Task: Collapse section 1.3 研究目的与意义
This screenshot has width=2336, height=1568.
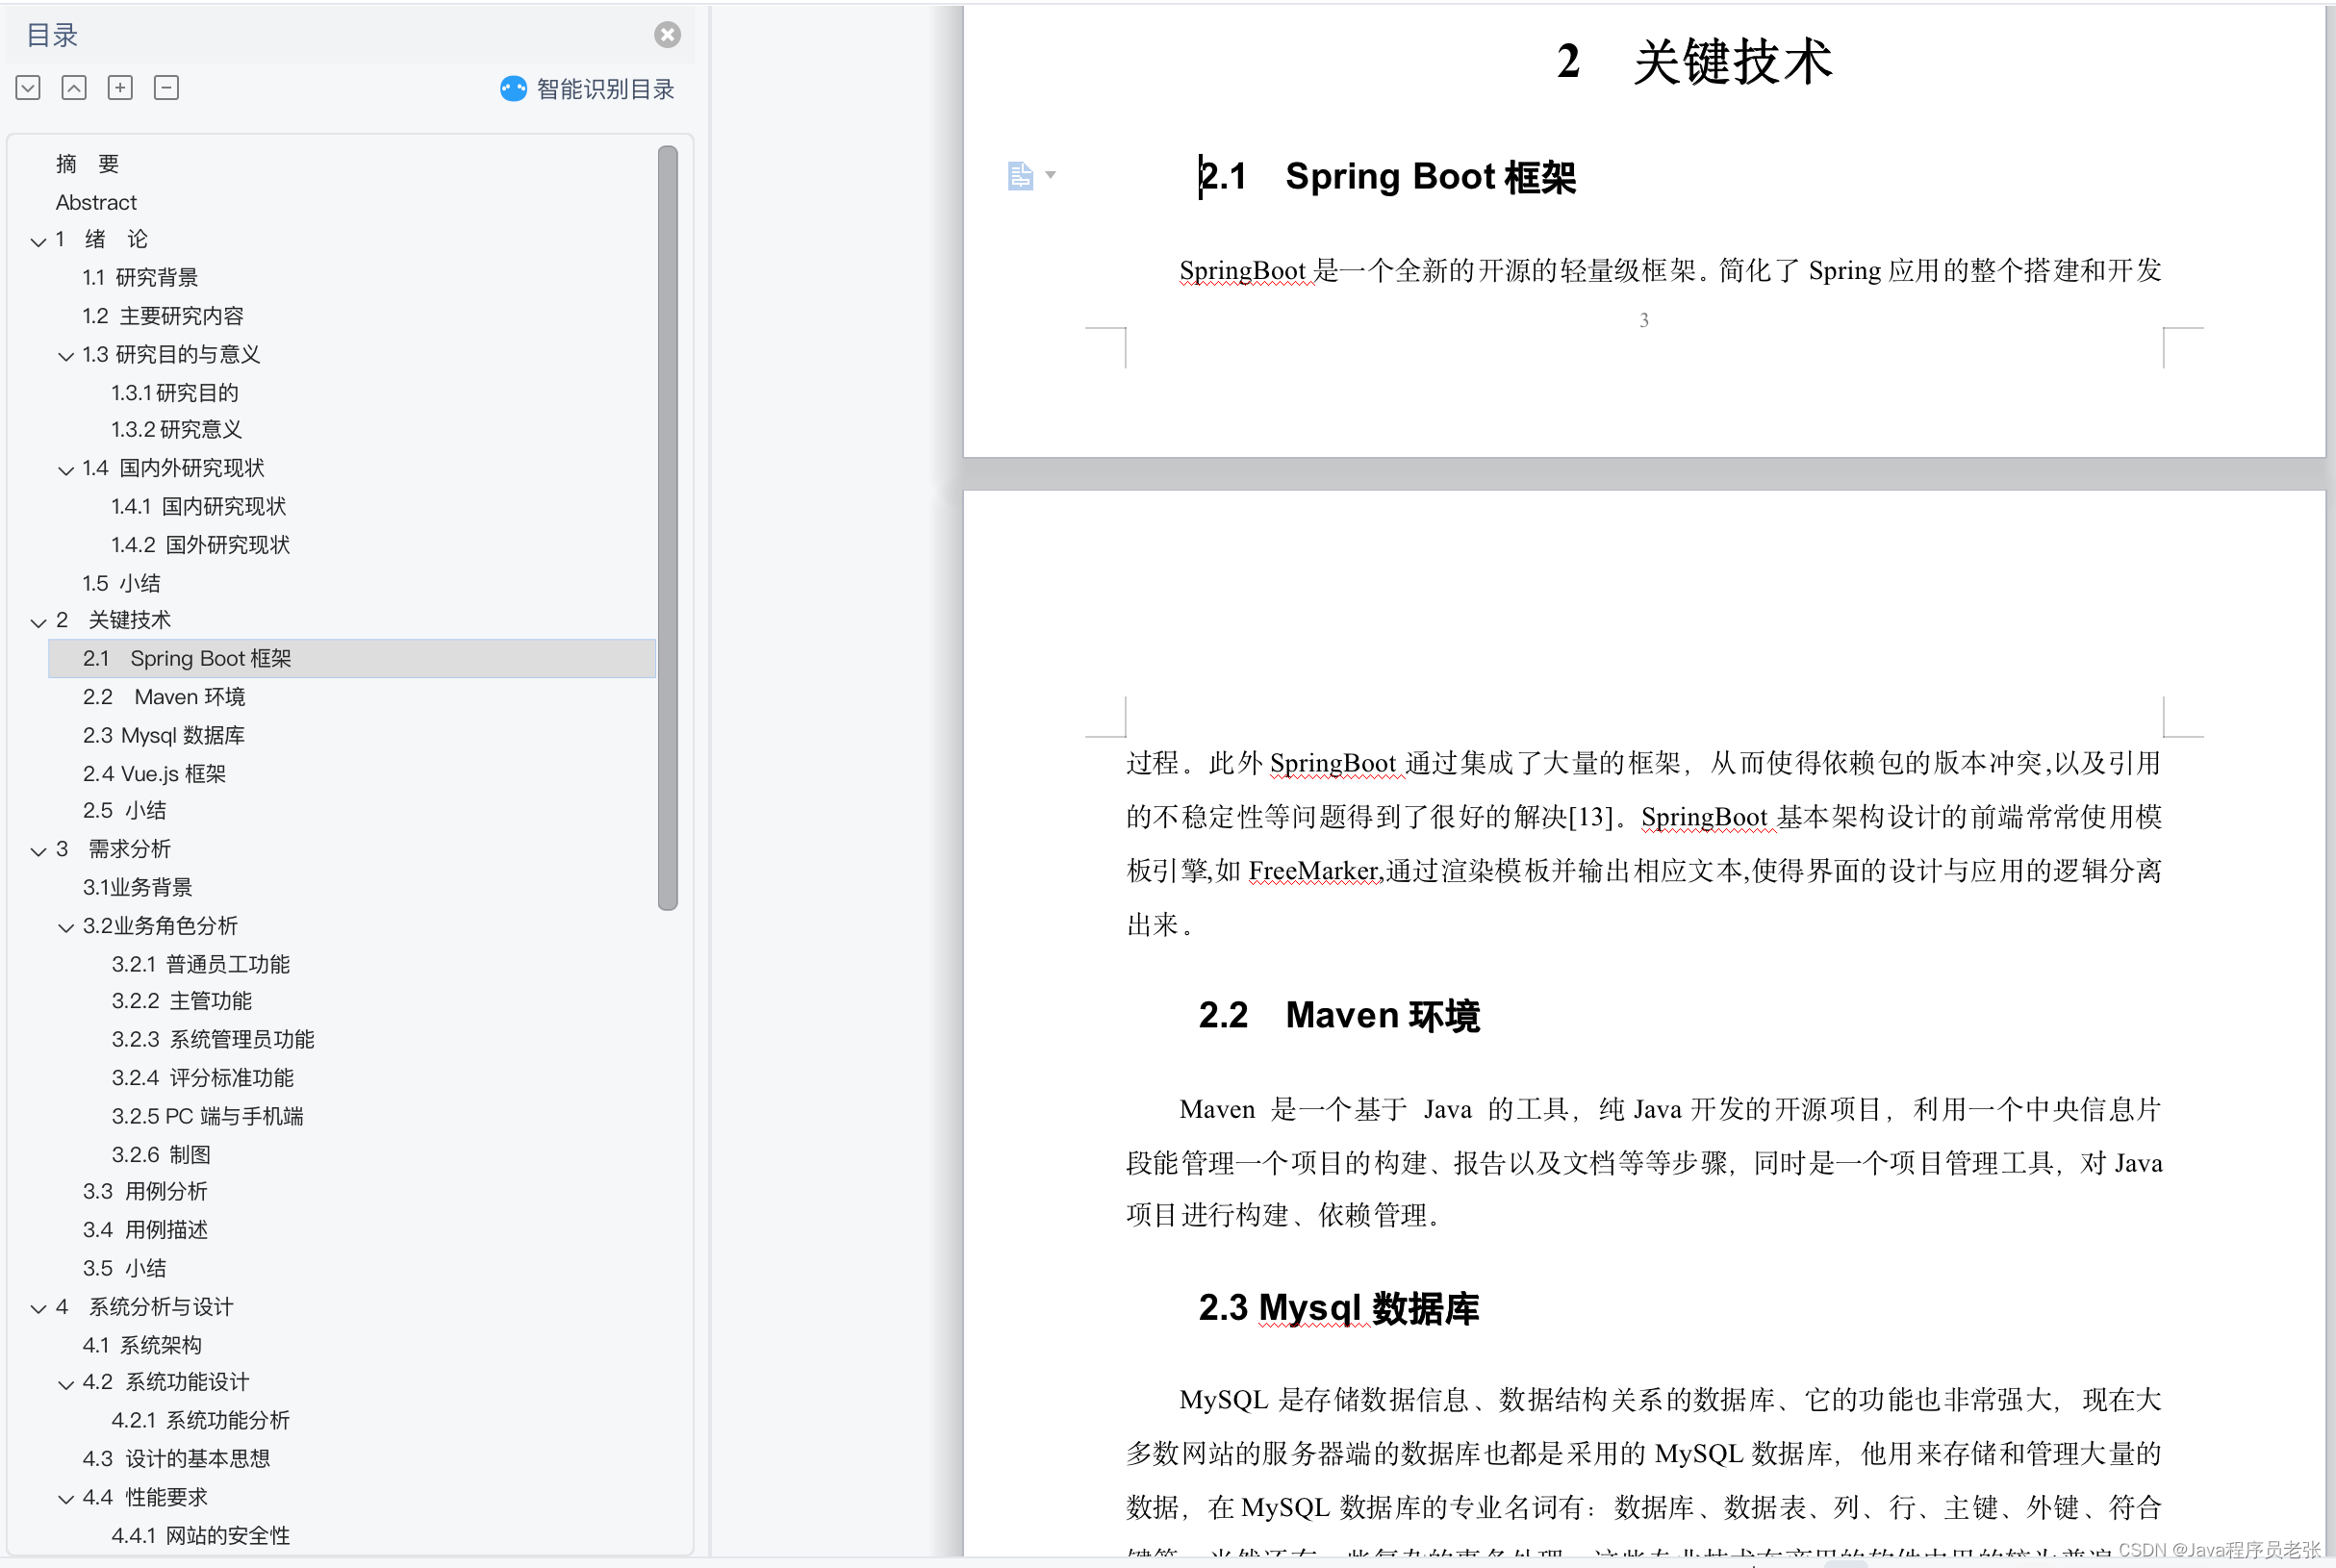Action: [x=66, y=356]
